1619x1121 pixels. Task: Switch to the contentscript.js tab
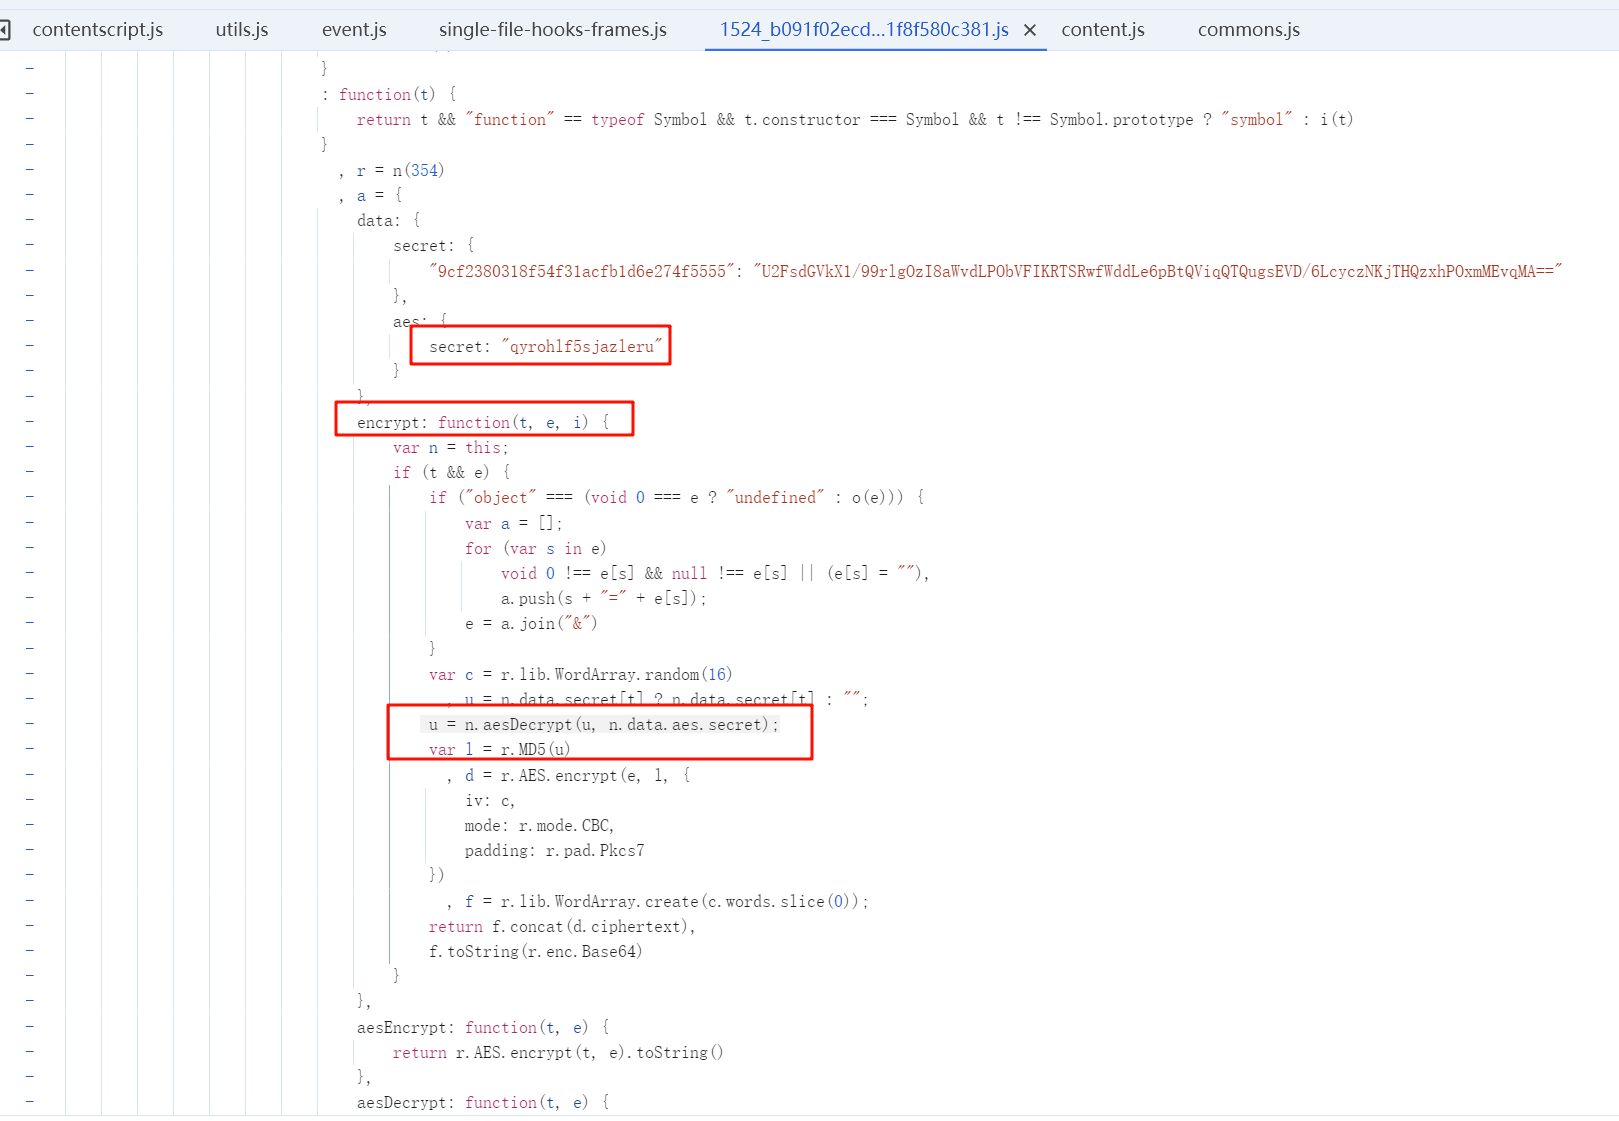[x=97, y=30]
